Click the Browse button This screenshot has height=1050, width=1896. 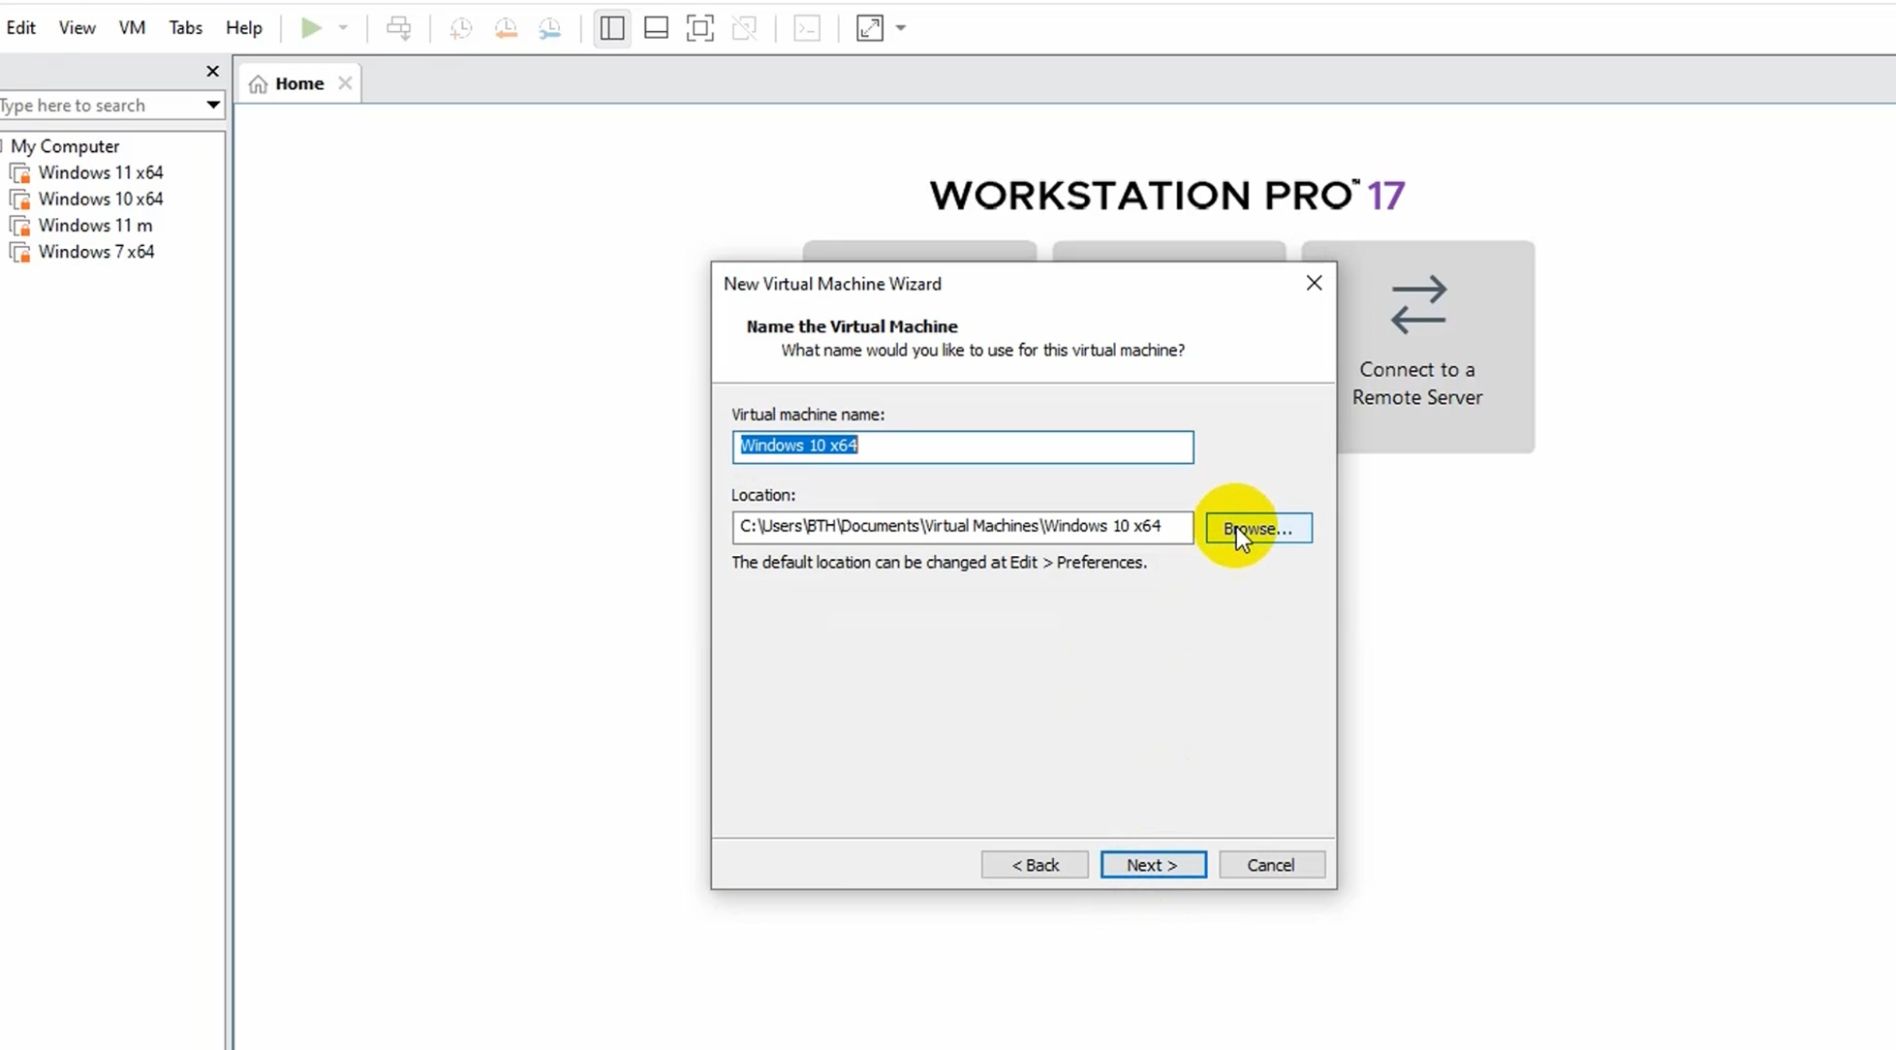click(1259, 528)
